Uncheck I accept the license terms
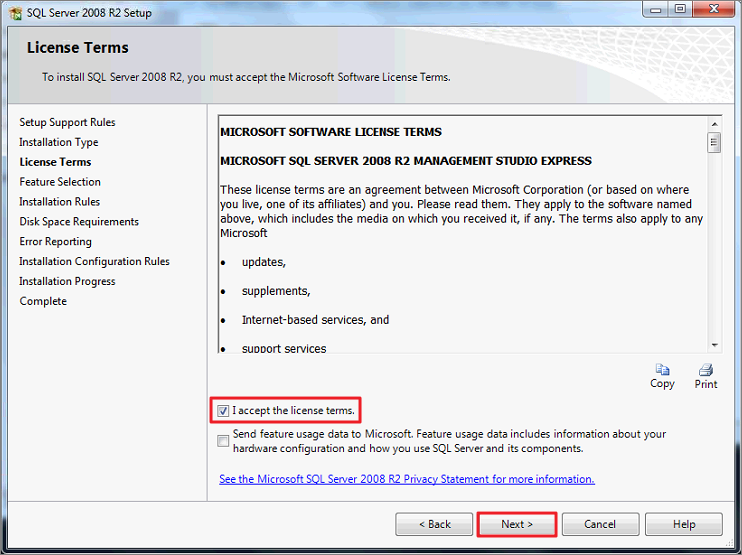 point(223,411)
